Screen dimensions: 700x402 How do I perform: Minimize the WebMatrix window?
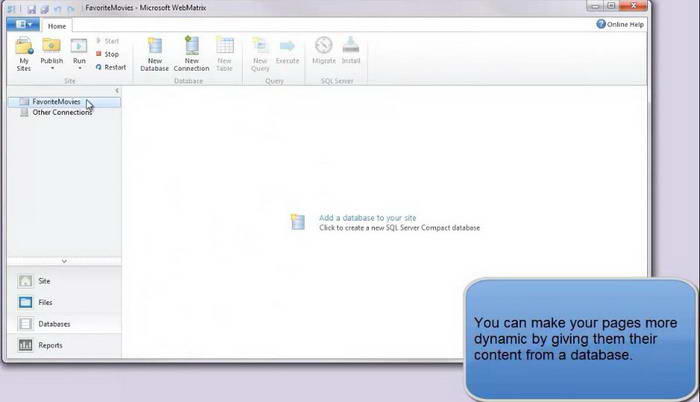[x=594, y=6]
